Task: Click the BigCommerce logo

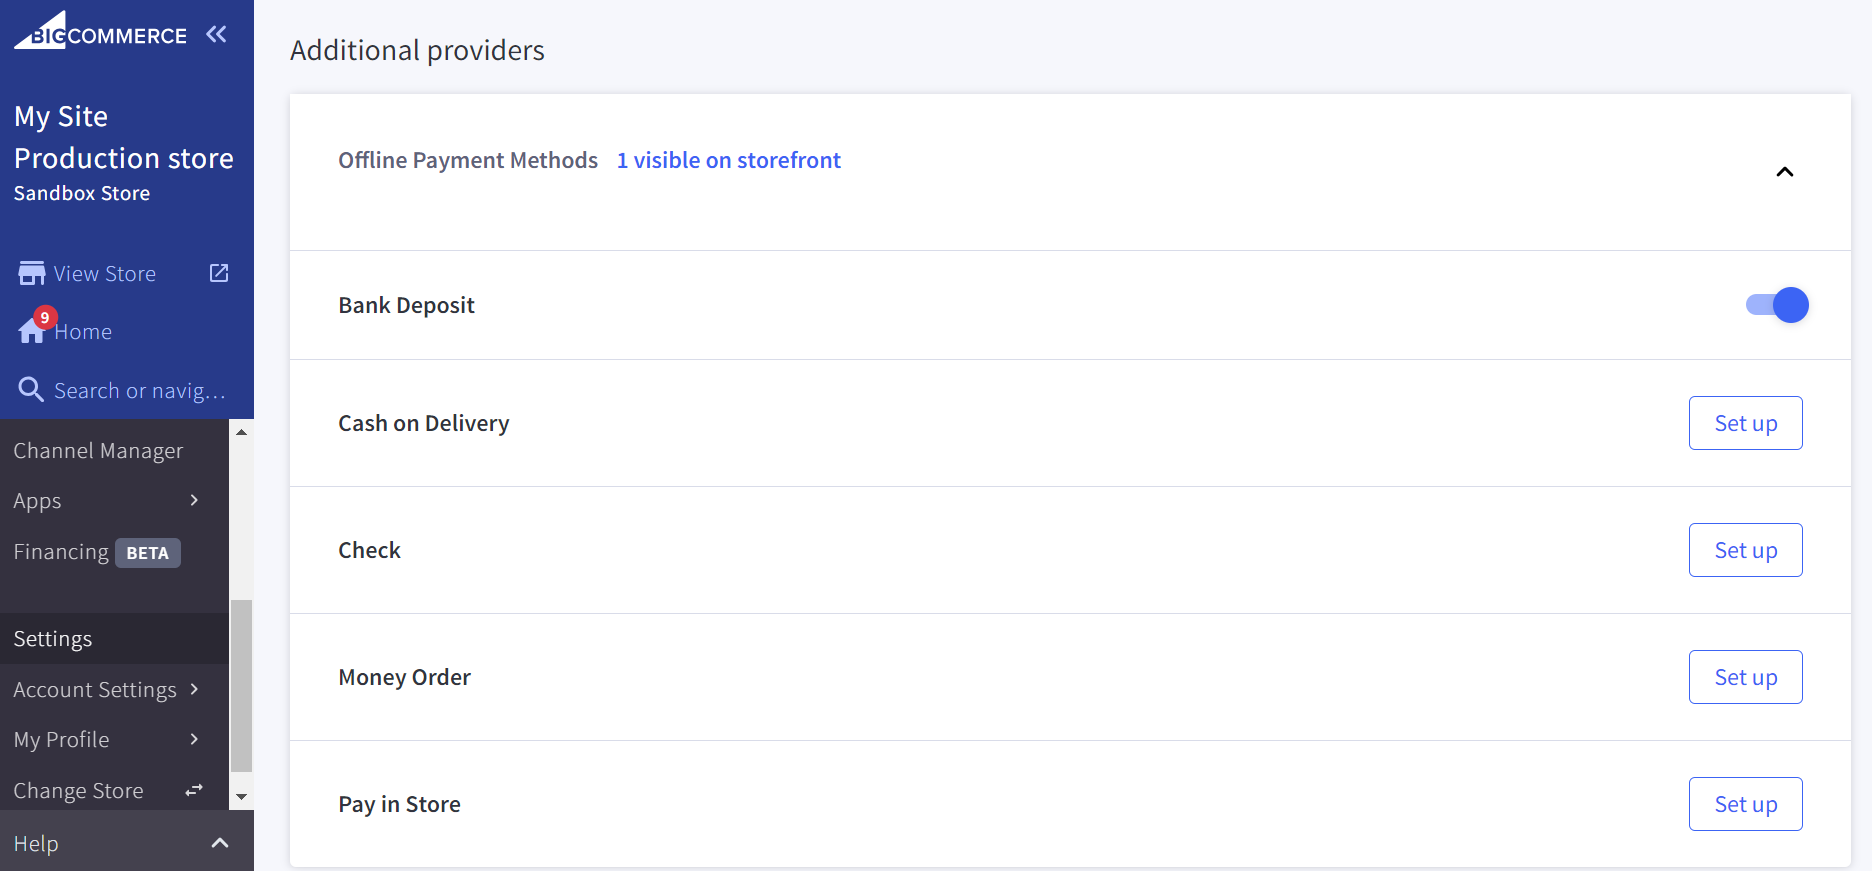Action: coord(100,32)
